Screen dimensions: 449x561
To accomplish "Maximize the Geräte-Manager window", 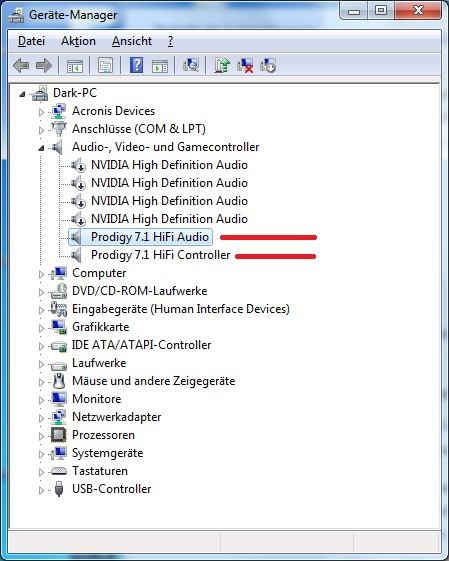I will click(x=381, y=11).
